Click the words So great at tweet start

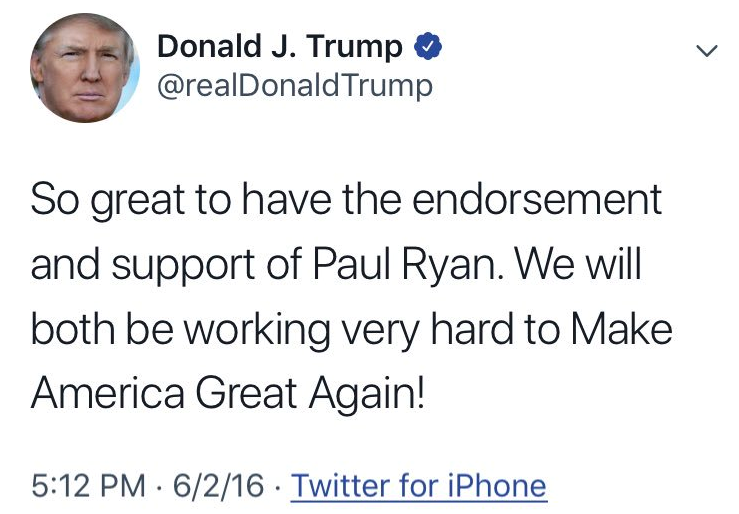100,200
